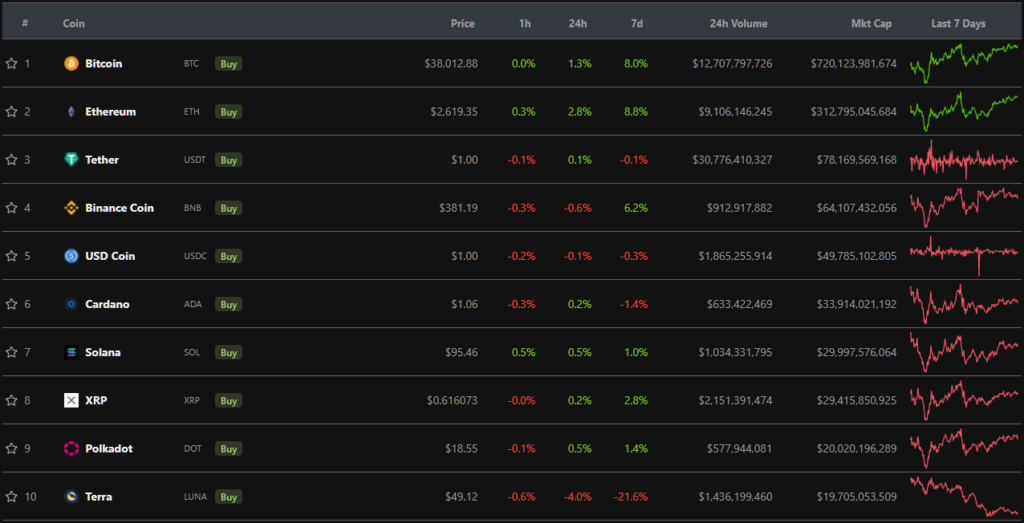Open the USD Coin name link
This screenshot has width=1024, height=523.
point(110,256)
